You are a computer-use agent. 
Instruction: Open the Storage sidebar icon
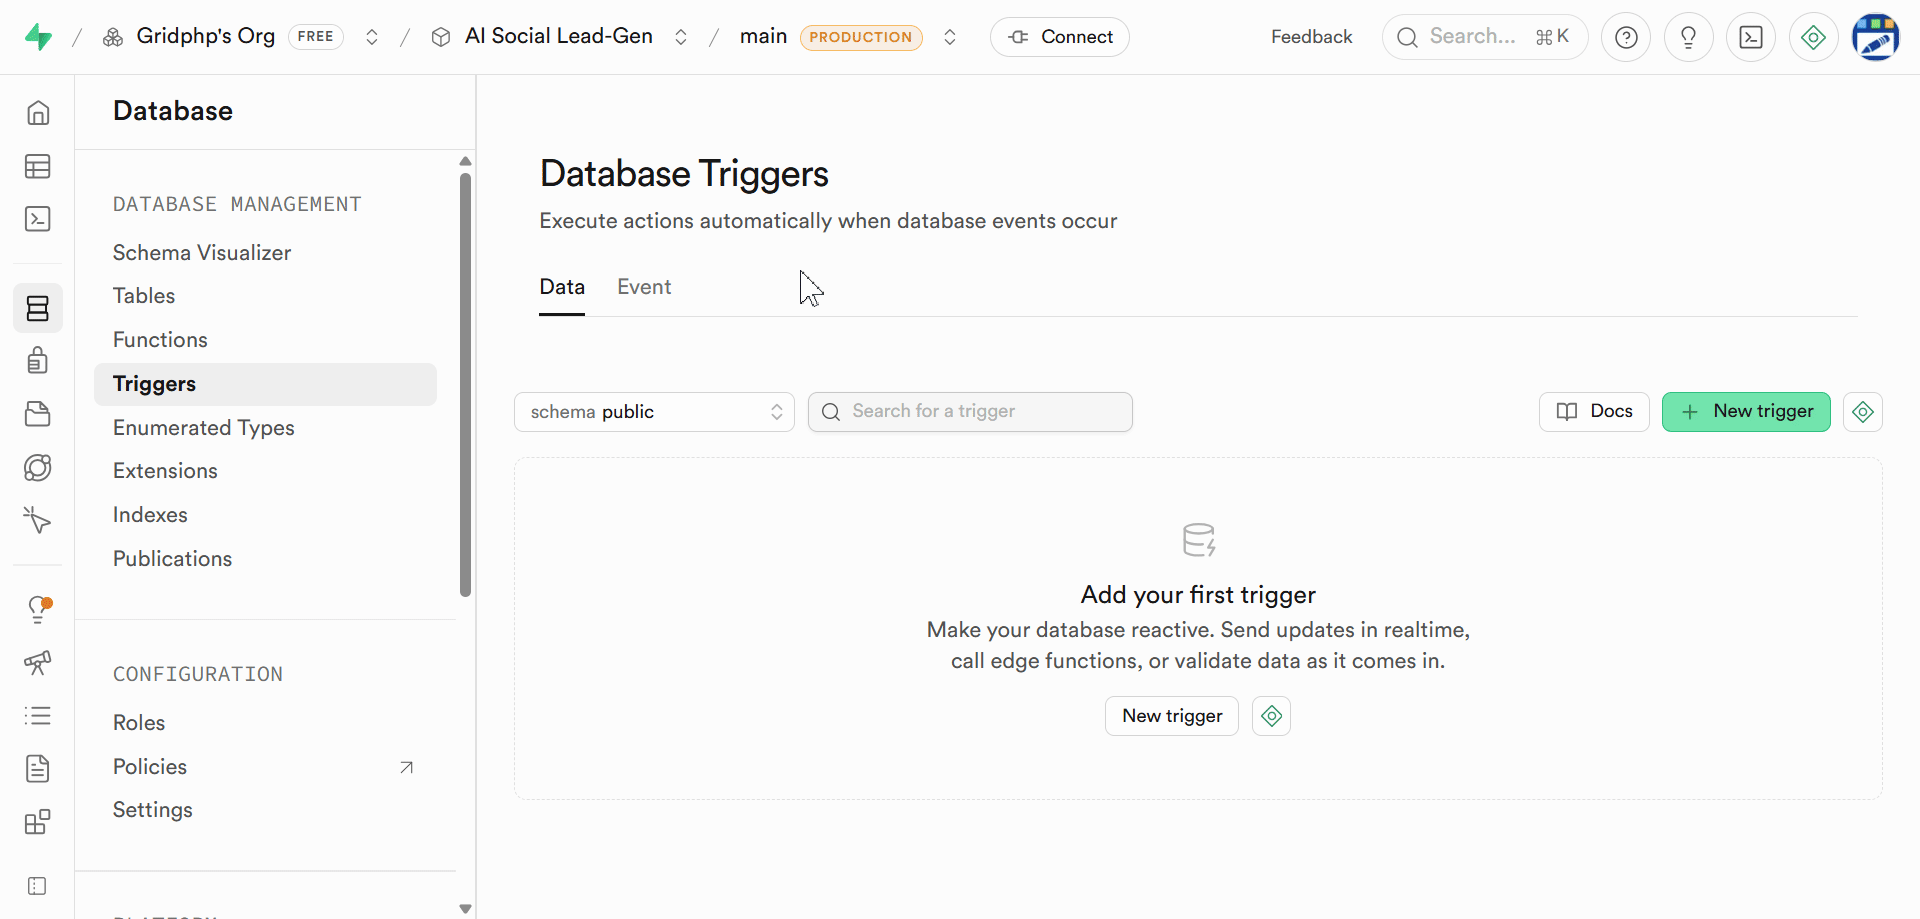tap(38, 414)
